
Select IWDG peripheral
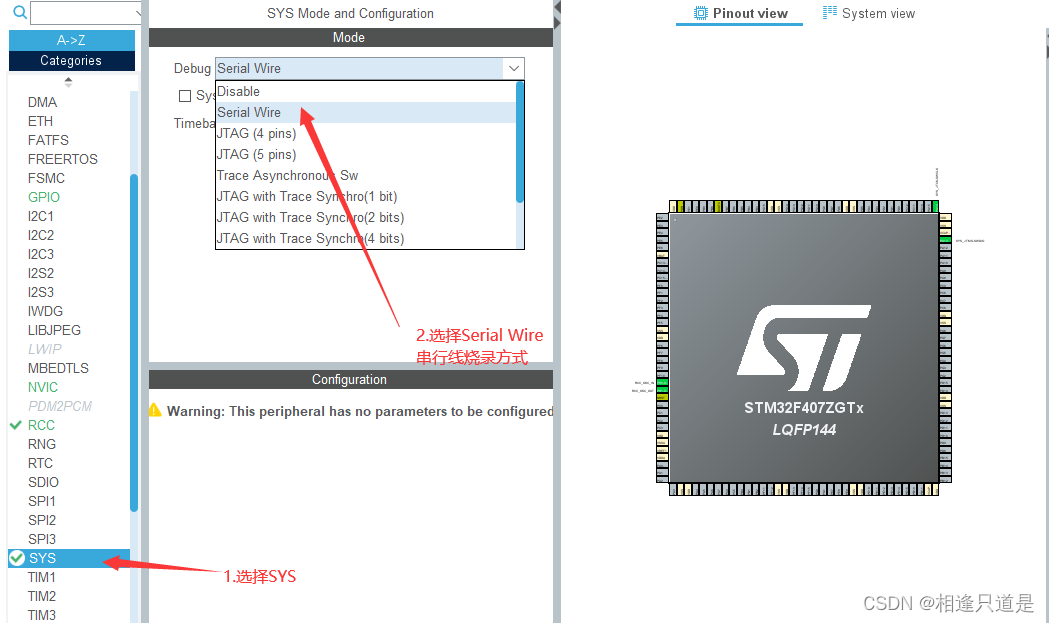[x=45, y=311]
